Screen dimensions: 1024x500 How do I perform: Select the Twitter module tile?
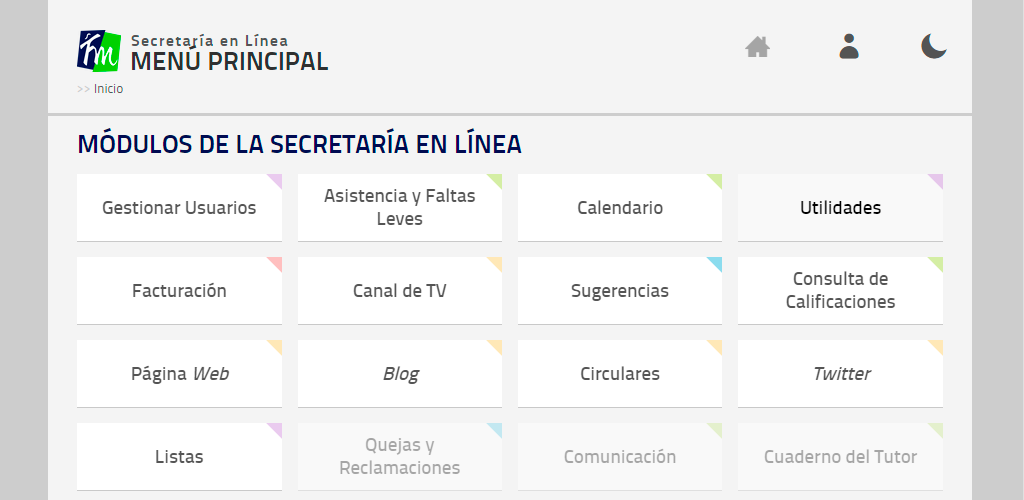click(x=840, y=374)
